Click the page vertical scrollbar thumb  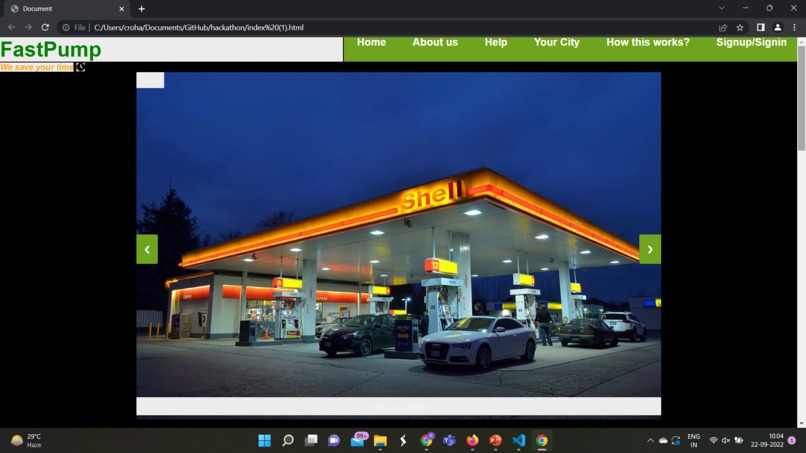click(x=801, y=99)
